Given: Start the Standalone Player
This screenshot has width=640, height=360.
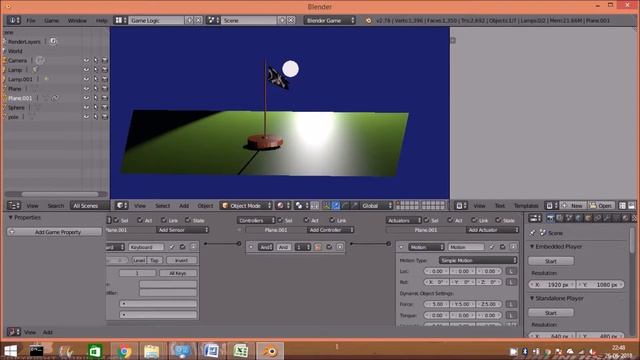Looking at the screenshot, I should [x=551, y=313].
